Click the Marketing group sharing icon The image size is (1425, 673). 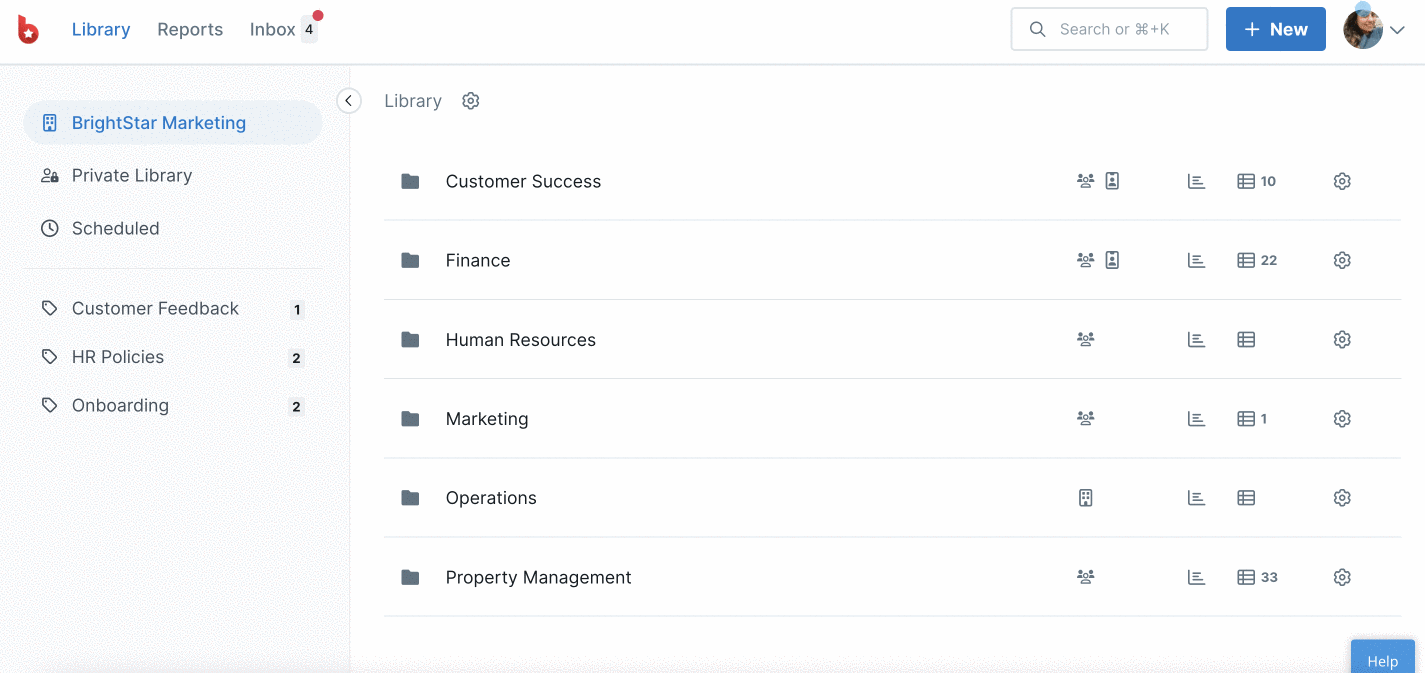(x=1085, y=418)
